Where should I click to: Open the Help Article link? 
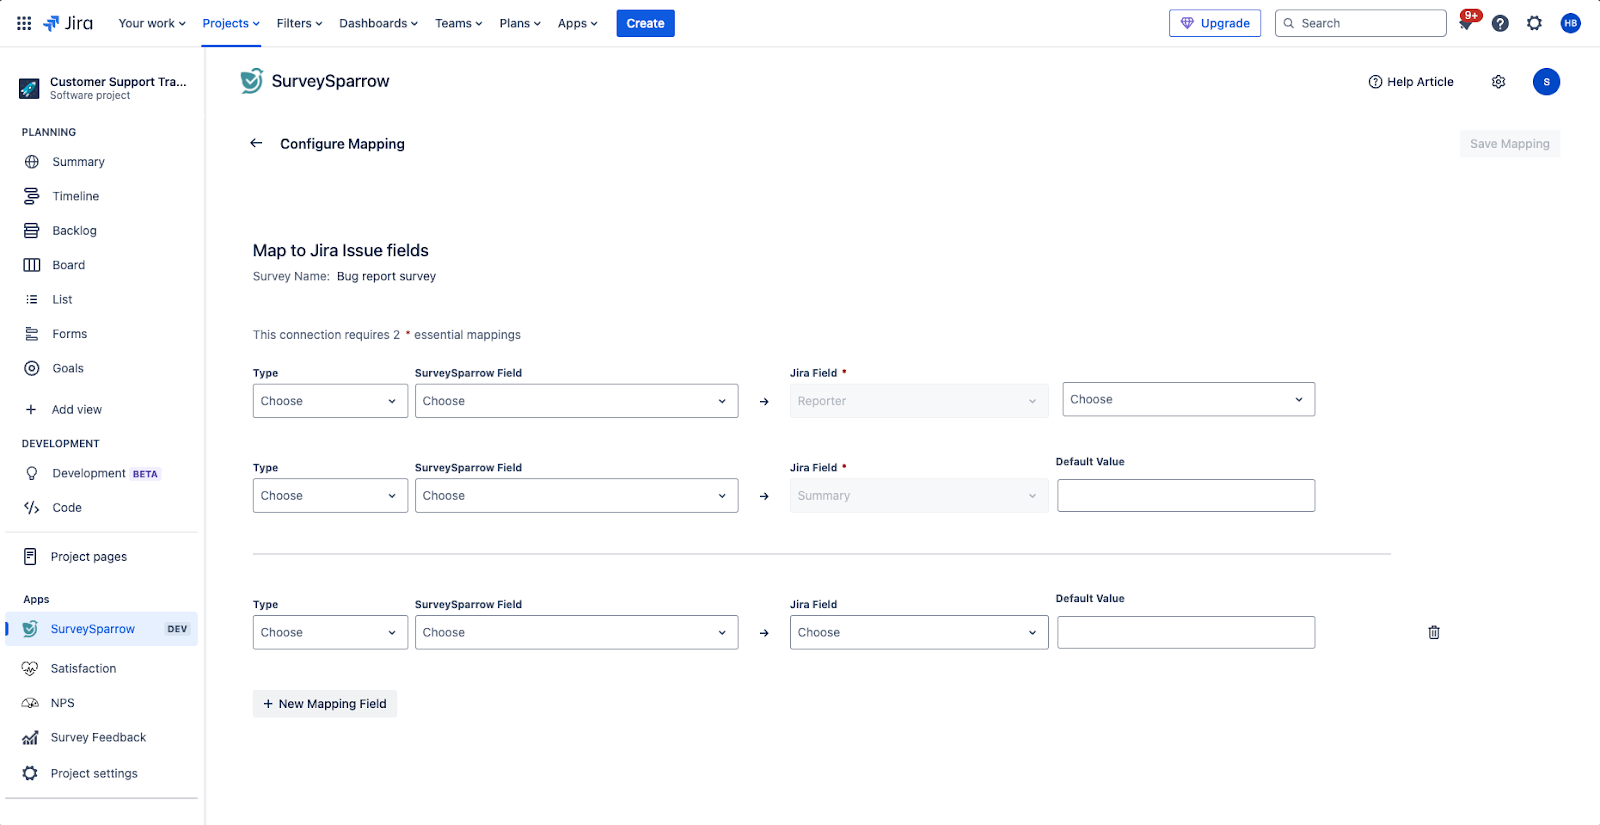[1411, 82]
